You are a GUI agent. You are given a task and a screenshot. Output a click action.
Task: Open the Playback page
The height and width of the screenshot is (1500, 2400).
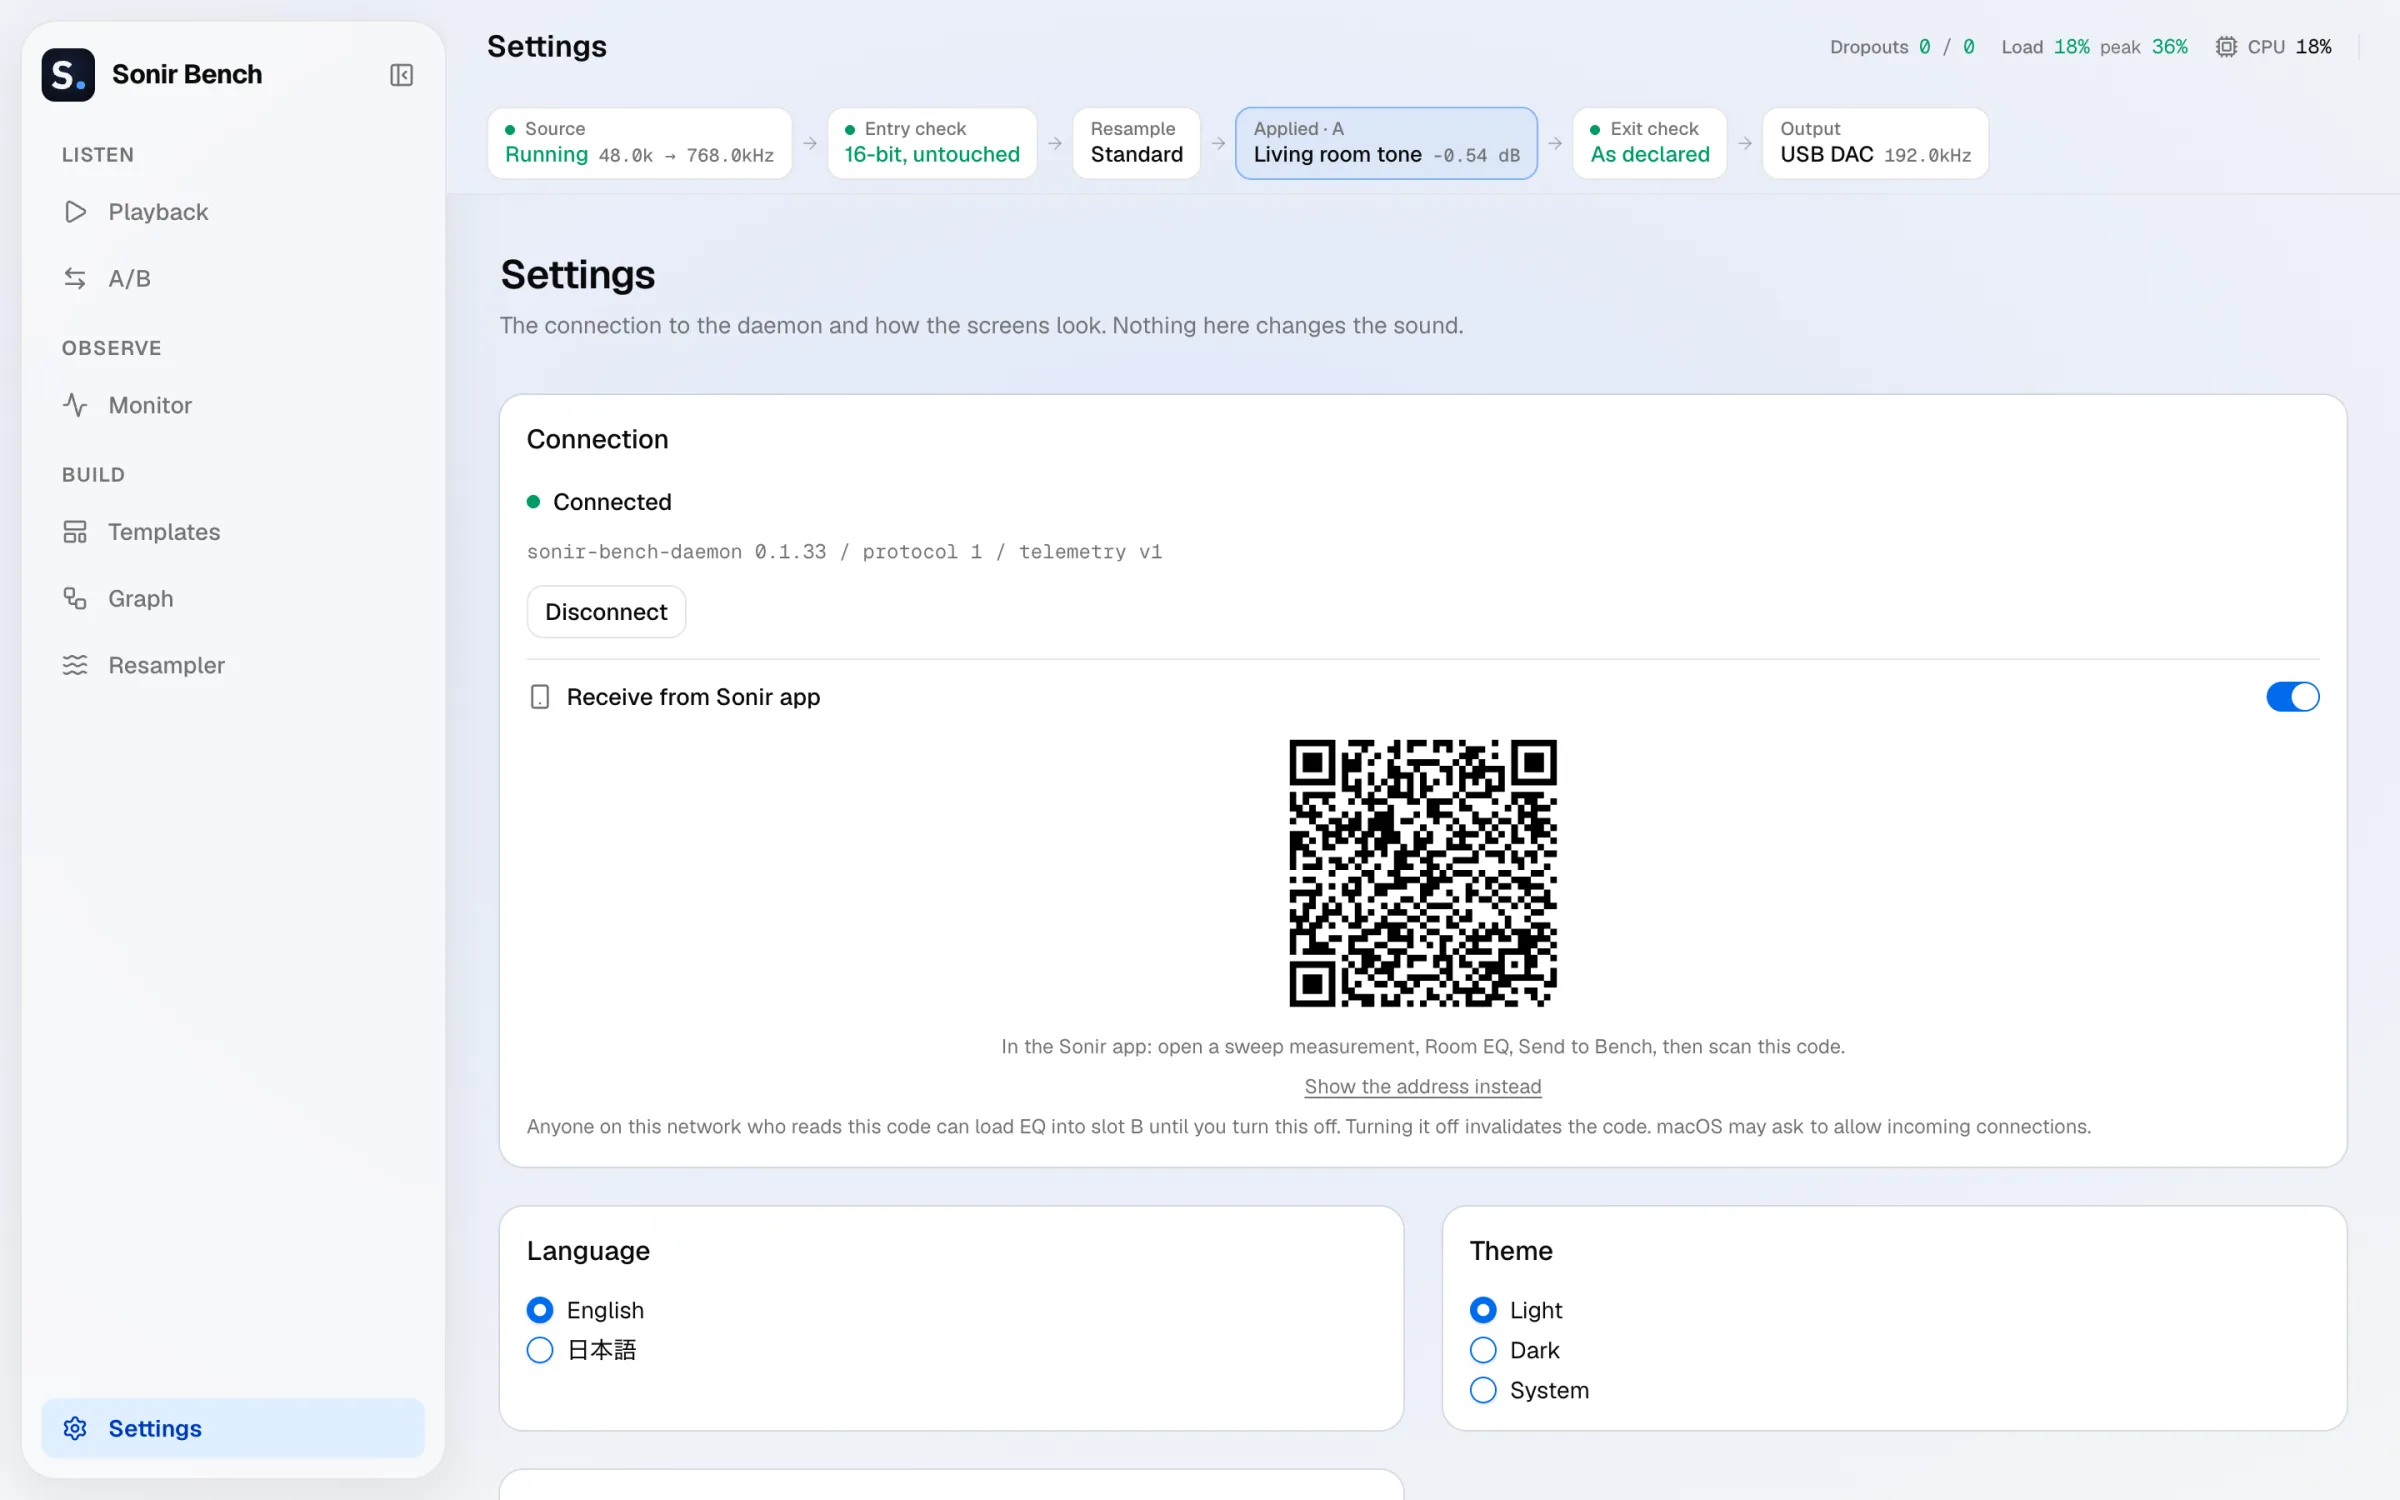(x=233, y=212)
